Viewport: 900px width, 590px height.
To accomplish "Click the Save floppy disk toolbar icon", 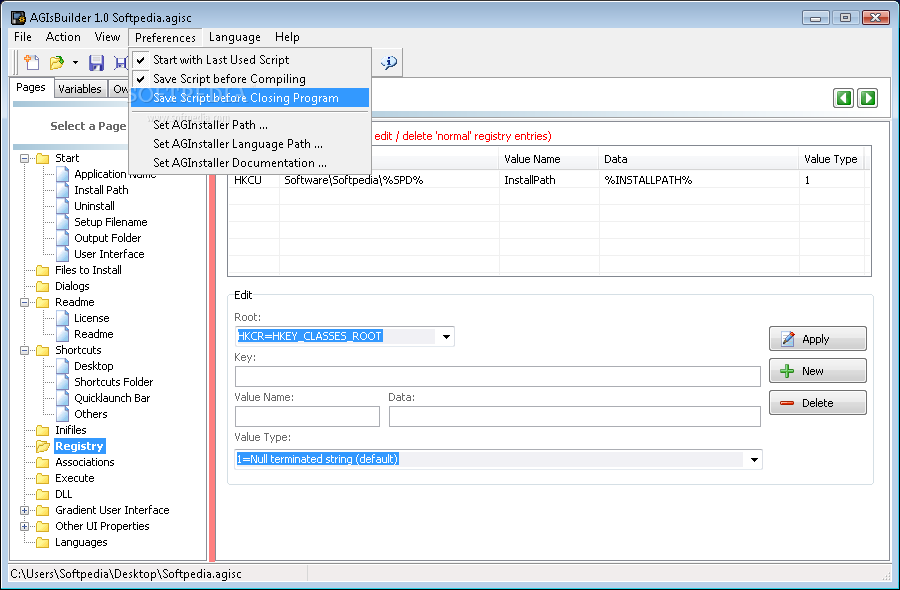I will pyautogui.click(x=96, y=62).
